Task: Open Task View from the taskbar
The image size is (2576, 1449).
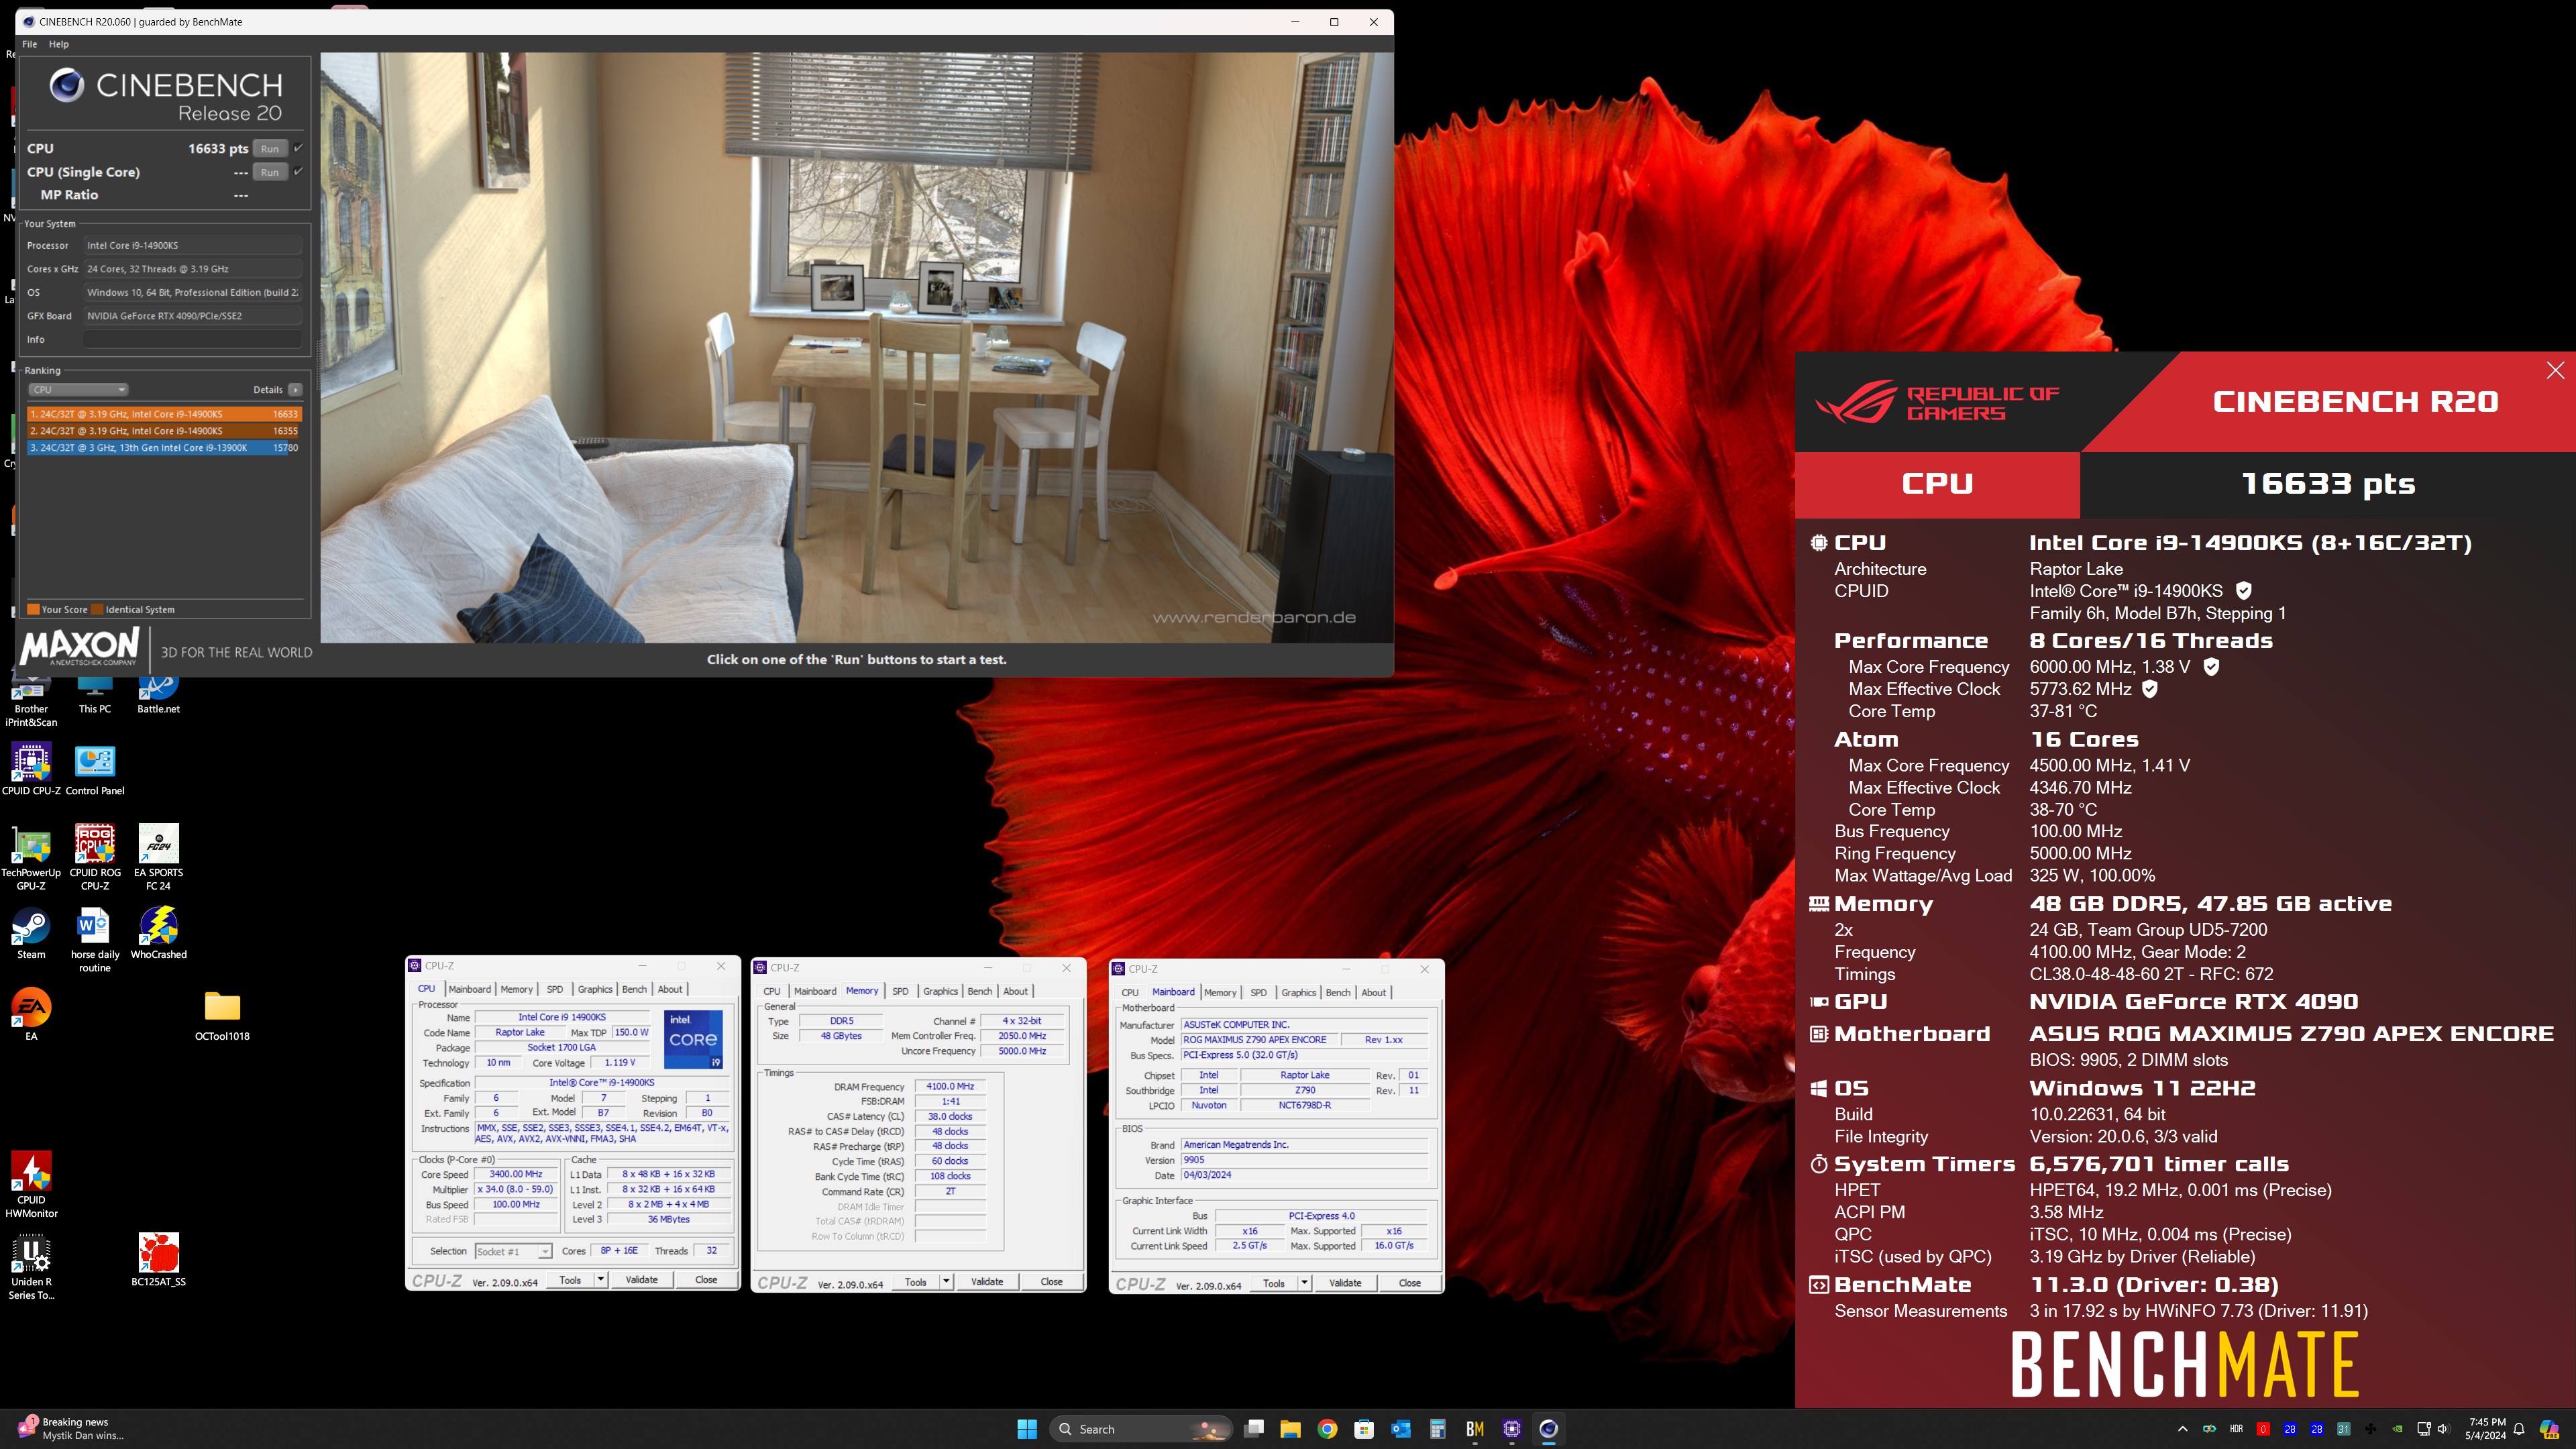Action: (1254, 1429)
